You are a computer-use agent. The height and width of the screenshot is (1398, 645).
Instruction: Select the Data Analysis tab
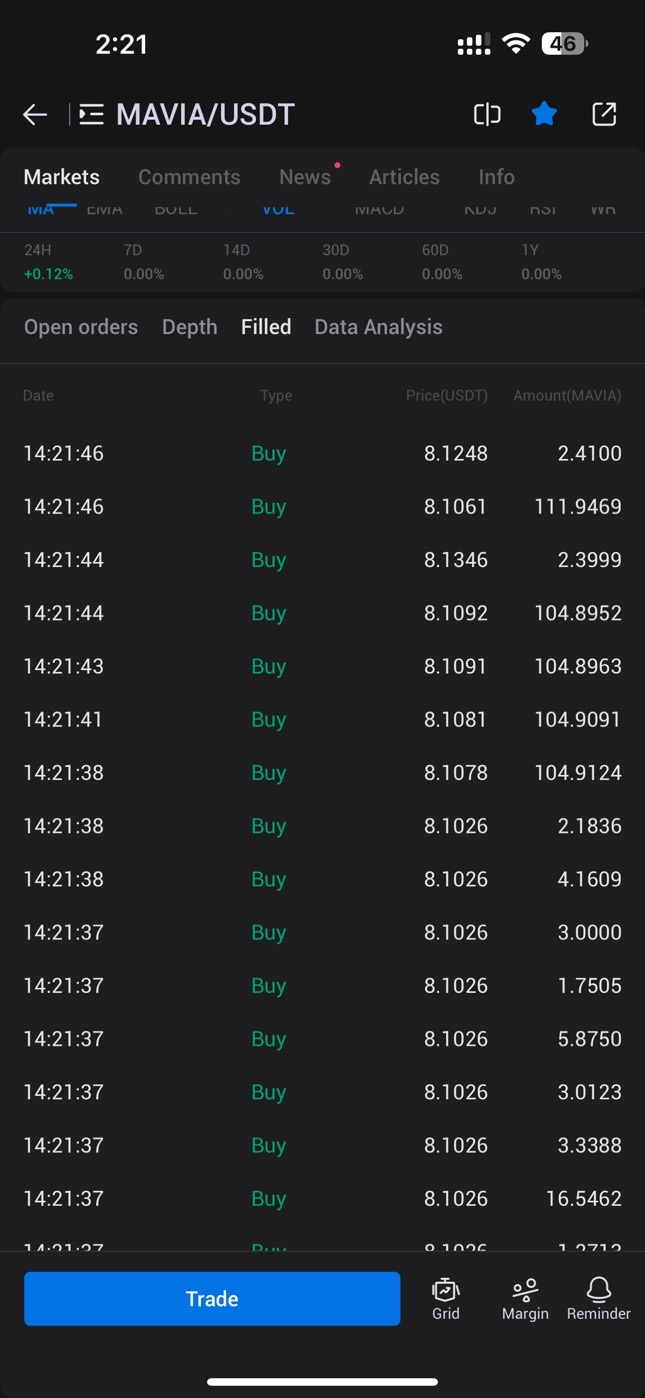tap(378, 327)
